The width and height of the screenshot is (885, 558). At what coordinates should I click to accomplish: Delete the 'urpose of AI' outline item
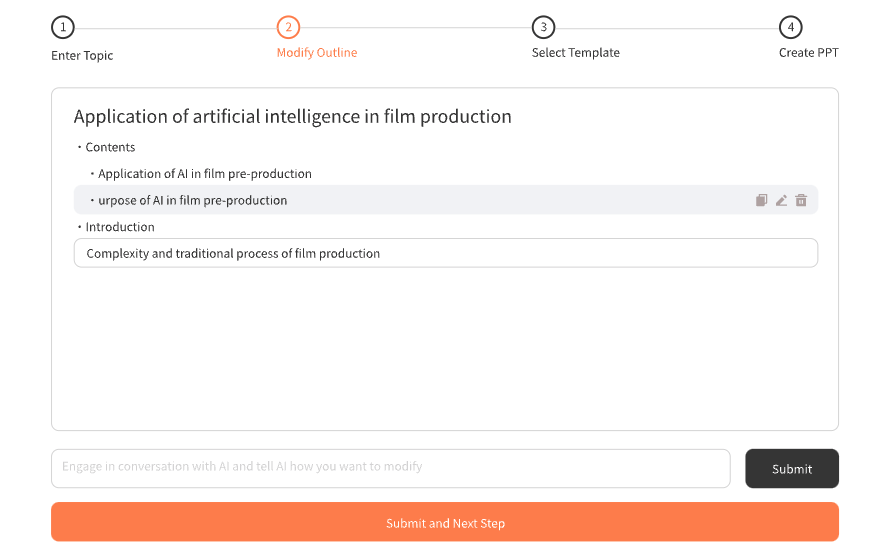[x=801, y=200]
